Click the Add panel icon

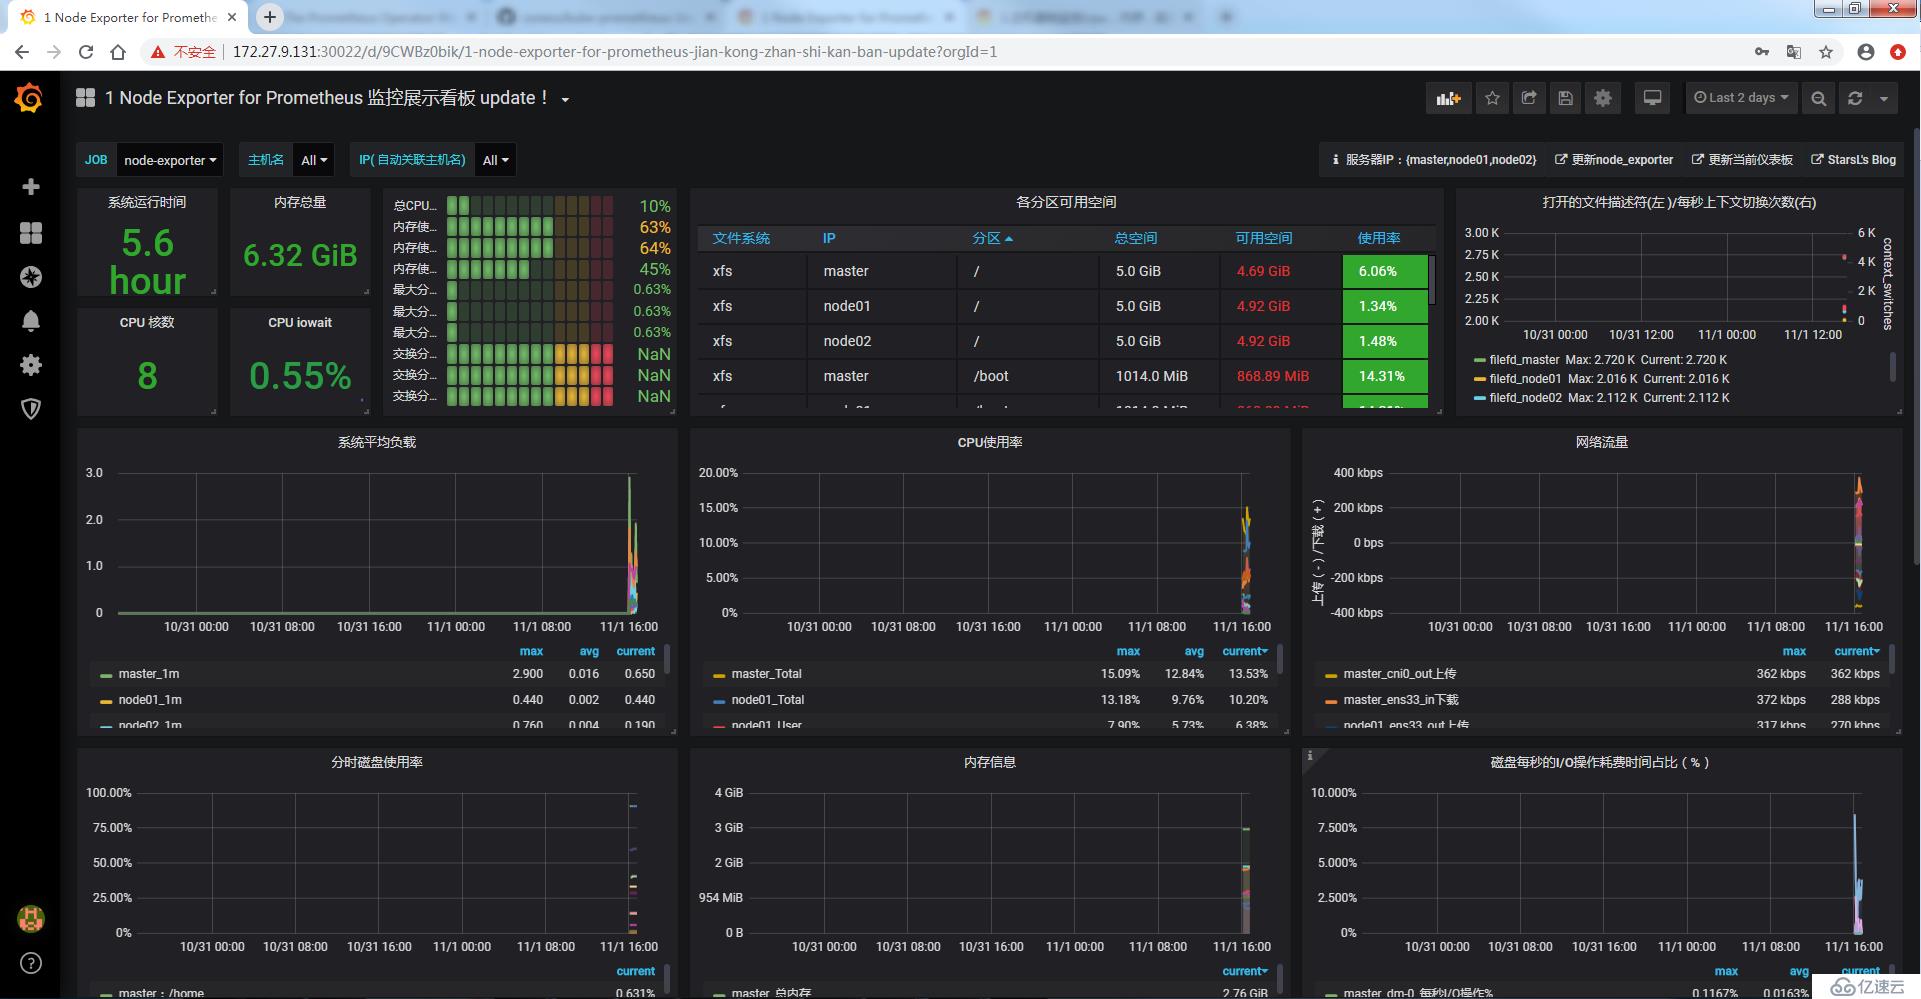1448,98
